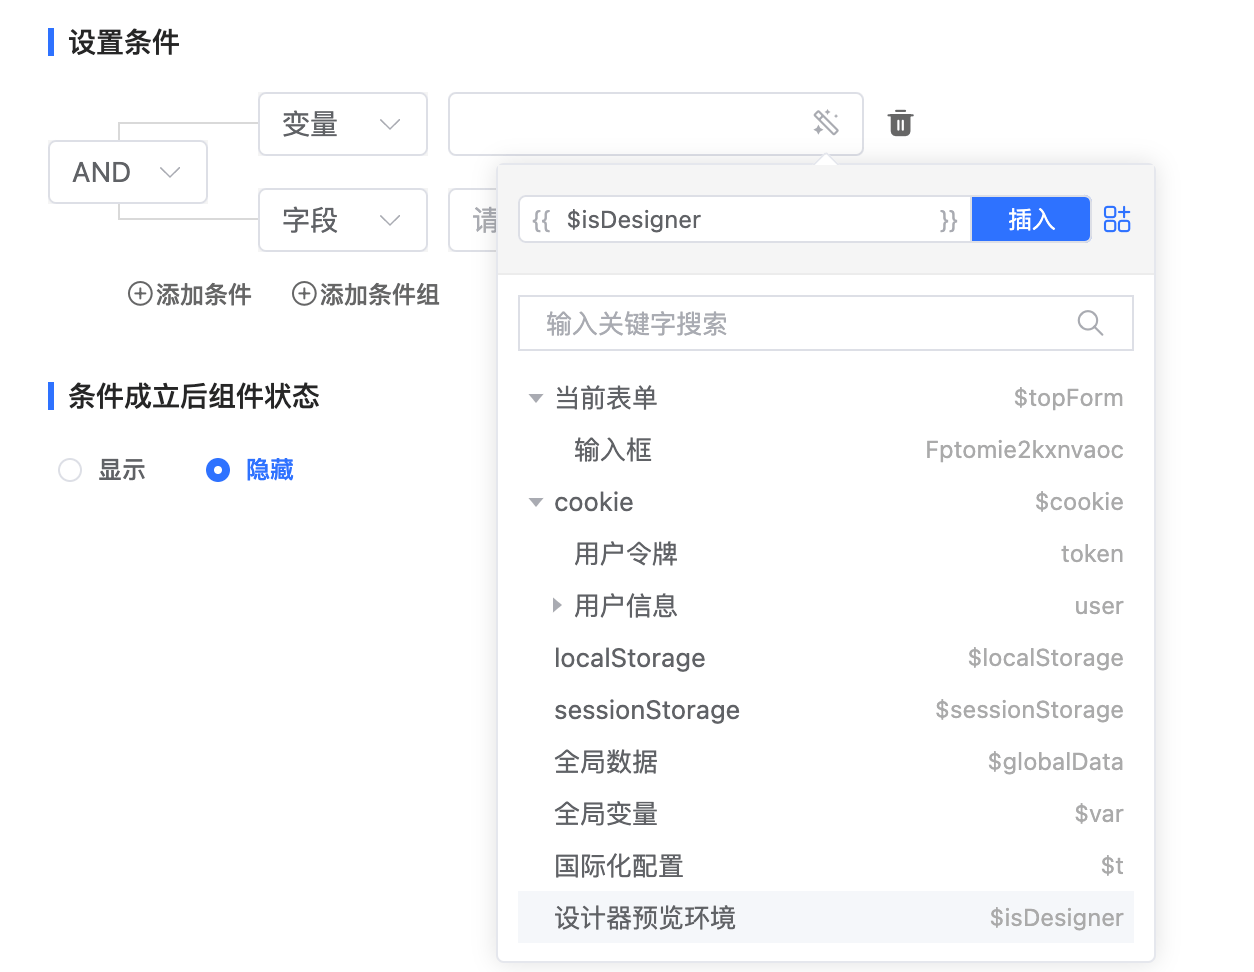Screen dimensions: 1254x972
Task: Click the $isDesigner expression input box
Action: point(745,220)
